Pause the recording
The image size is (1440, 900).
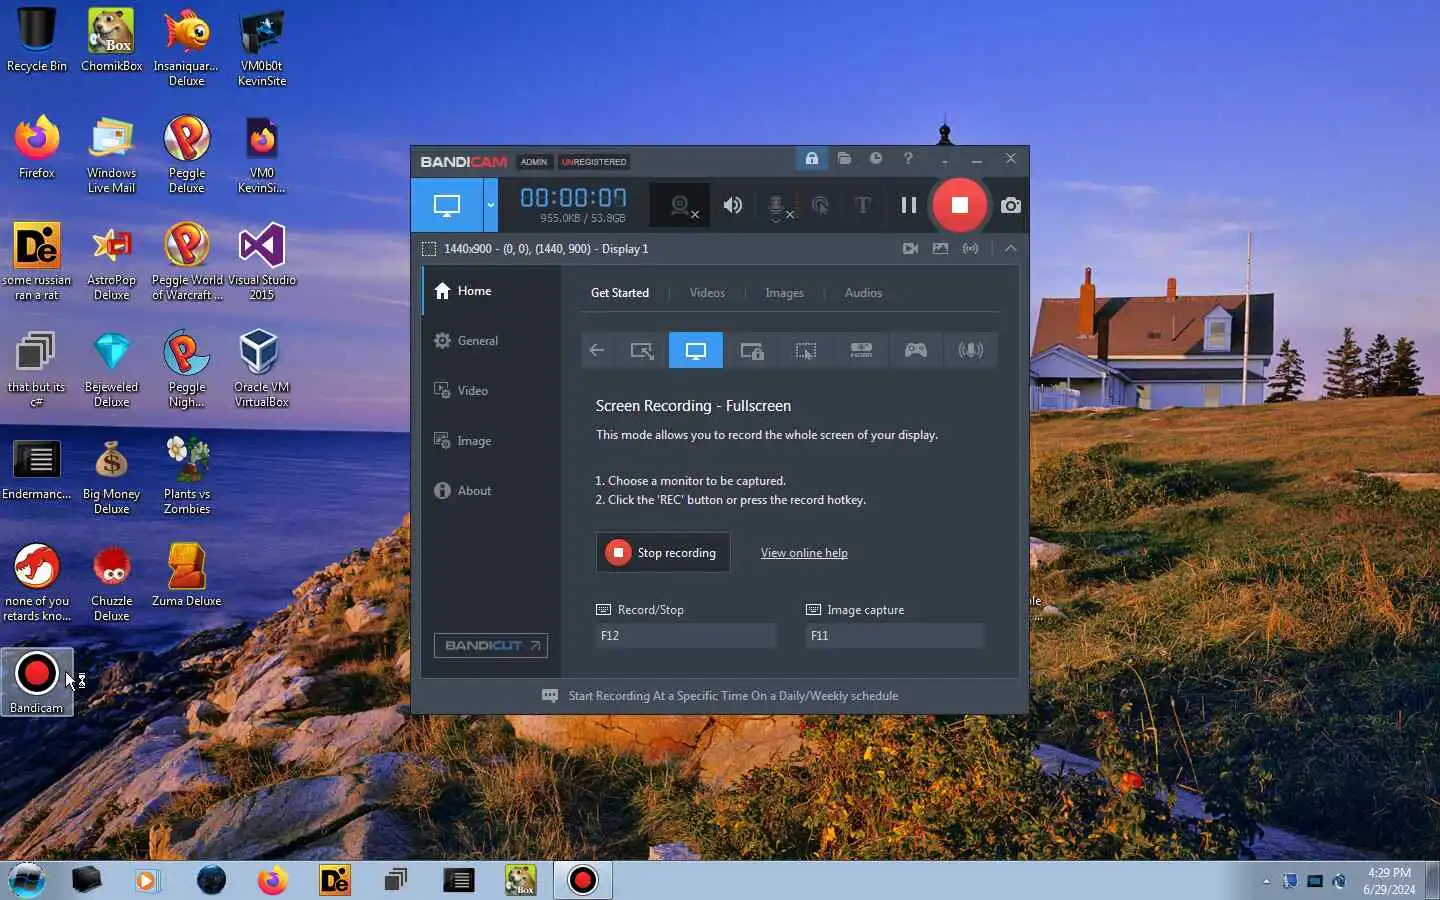tap(908, 205)
